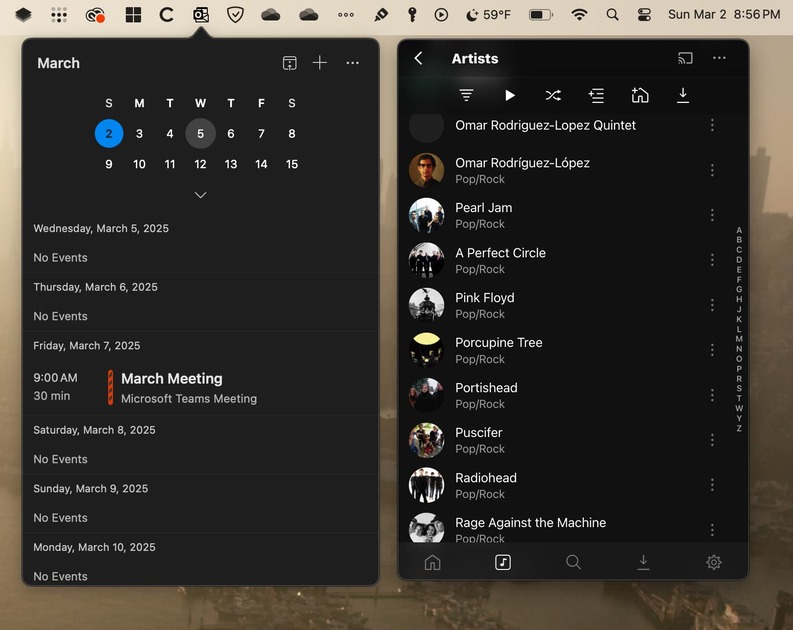Click the A Perfect Circle thumbnail
Viewport: 793px width, 630px height.
[426, 260]
